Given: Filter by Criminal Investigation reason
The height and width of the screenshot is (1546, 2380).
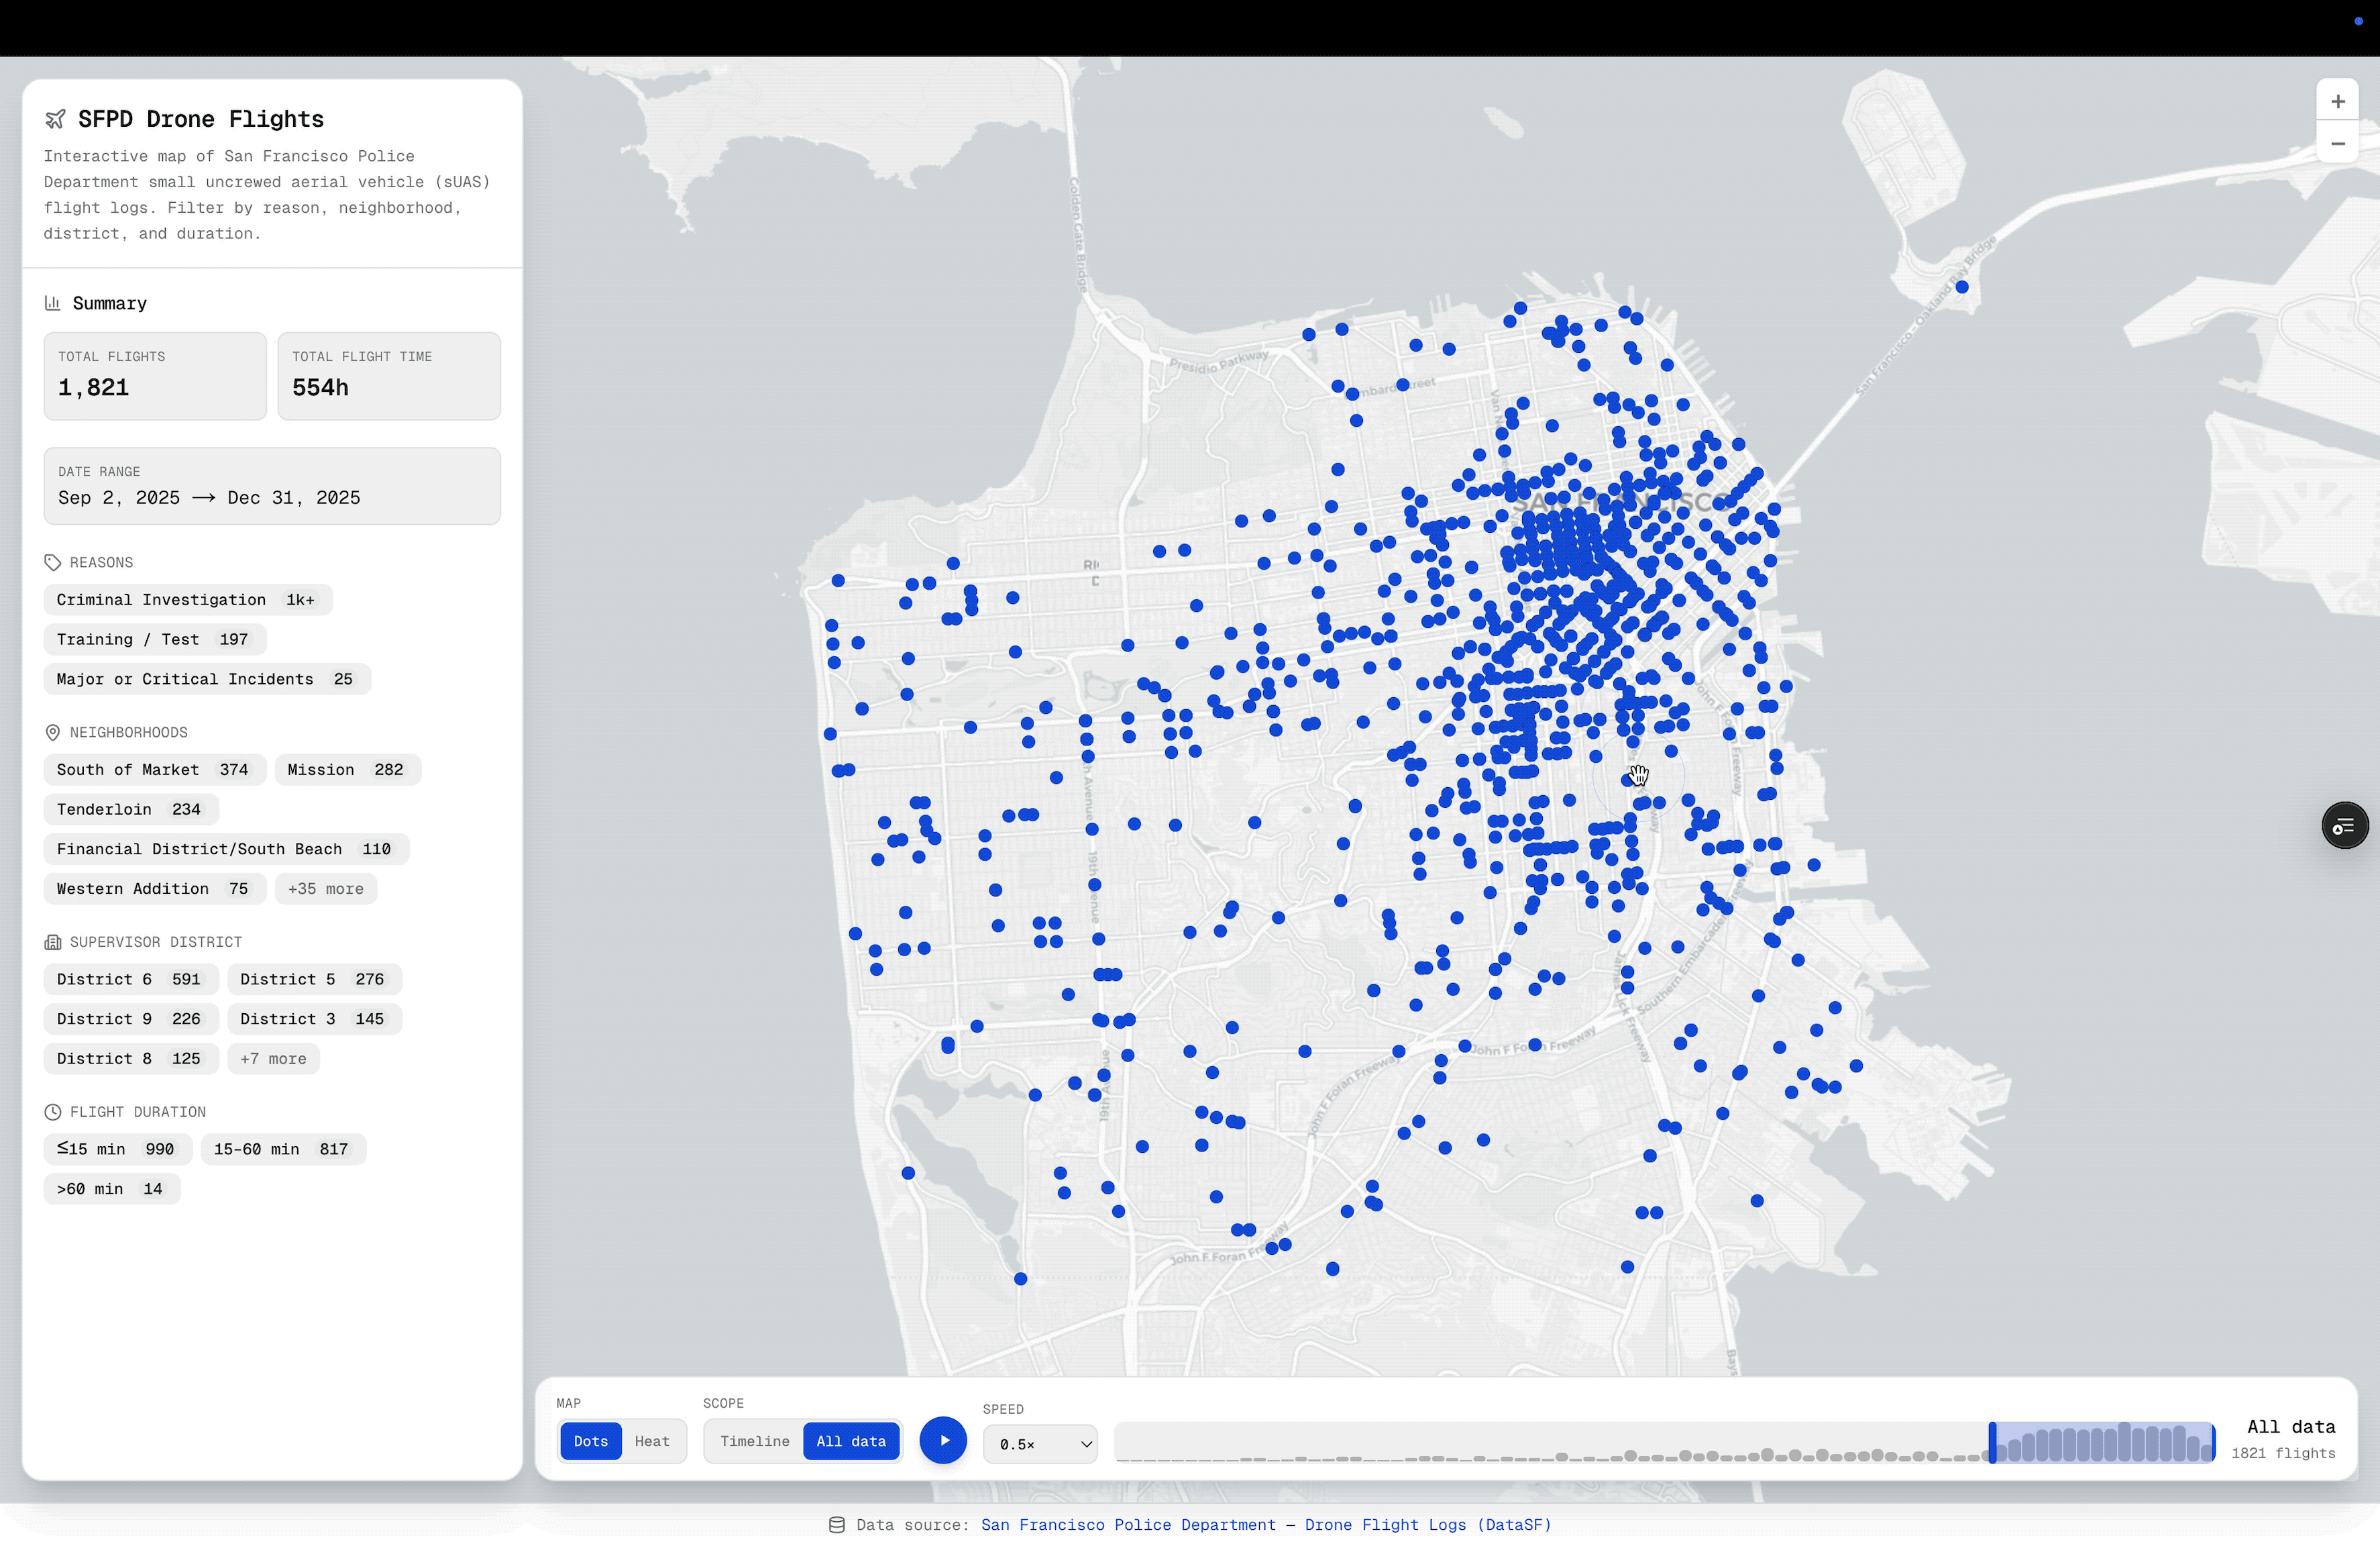Looking at the screenshot, I should coord(186,600).
